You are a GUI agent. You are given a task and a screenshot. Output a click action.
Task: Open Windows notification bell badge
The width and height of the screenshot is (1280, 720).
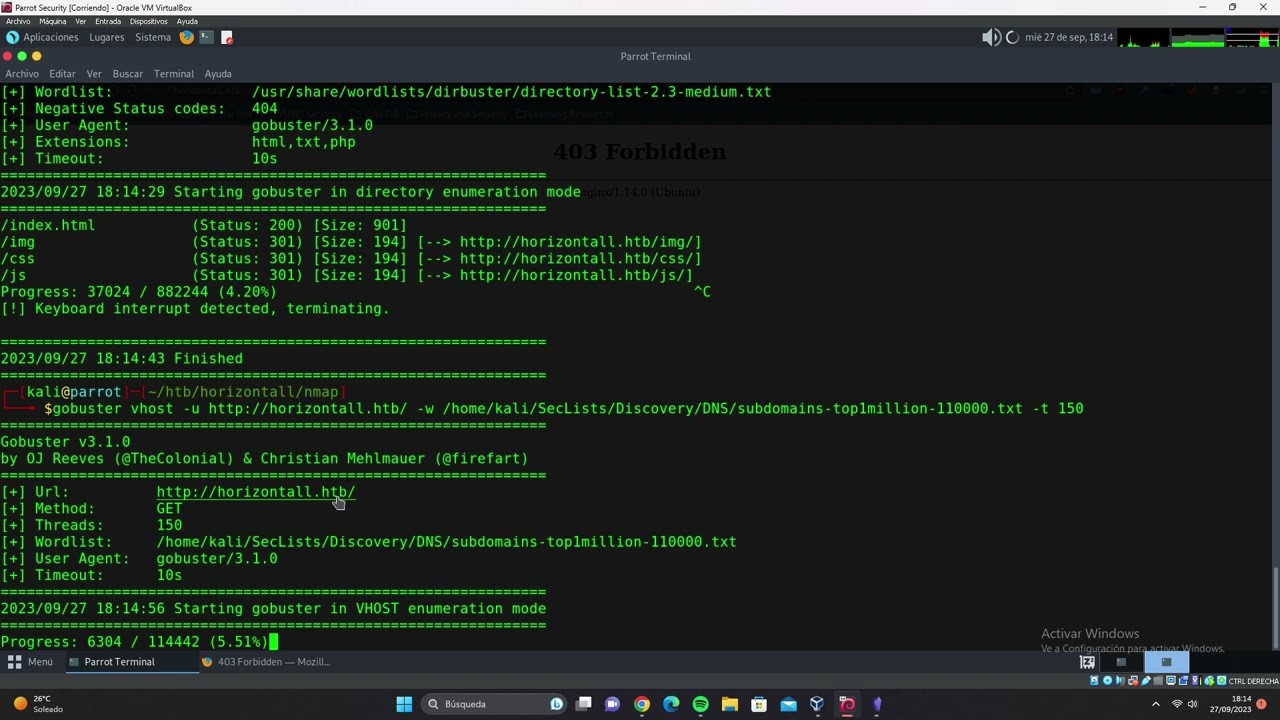[x=1262, y=704]
